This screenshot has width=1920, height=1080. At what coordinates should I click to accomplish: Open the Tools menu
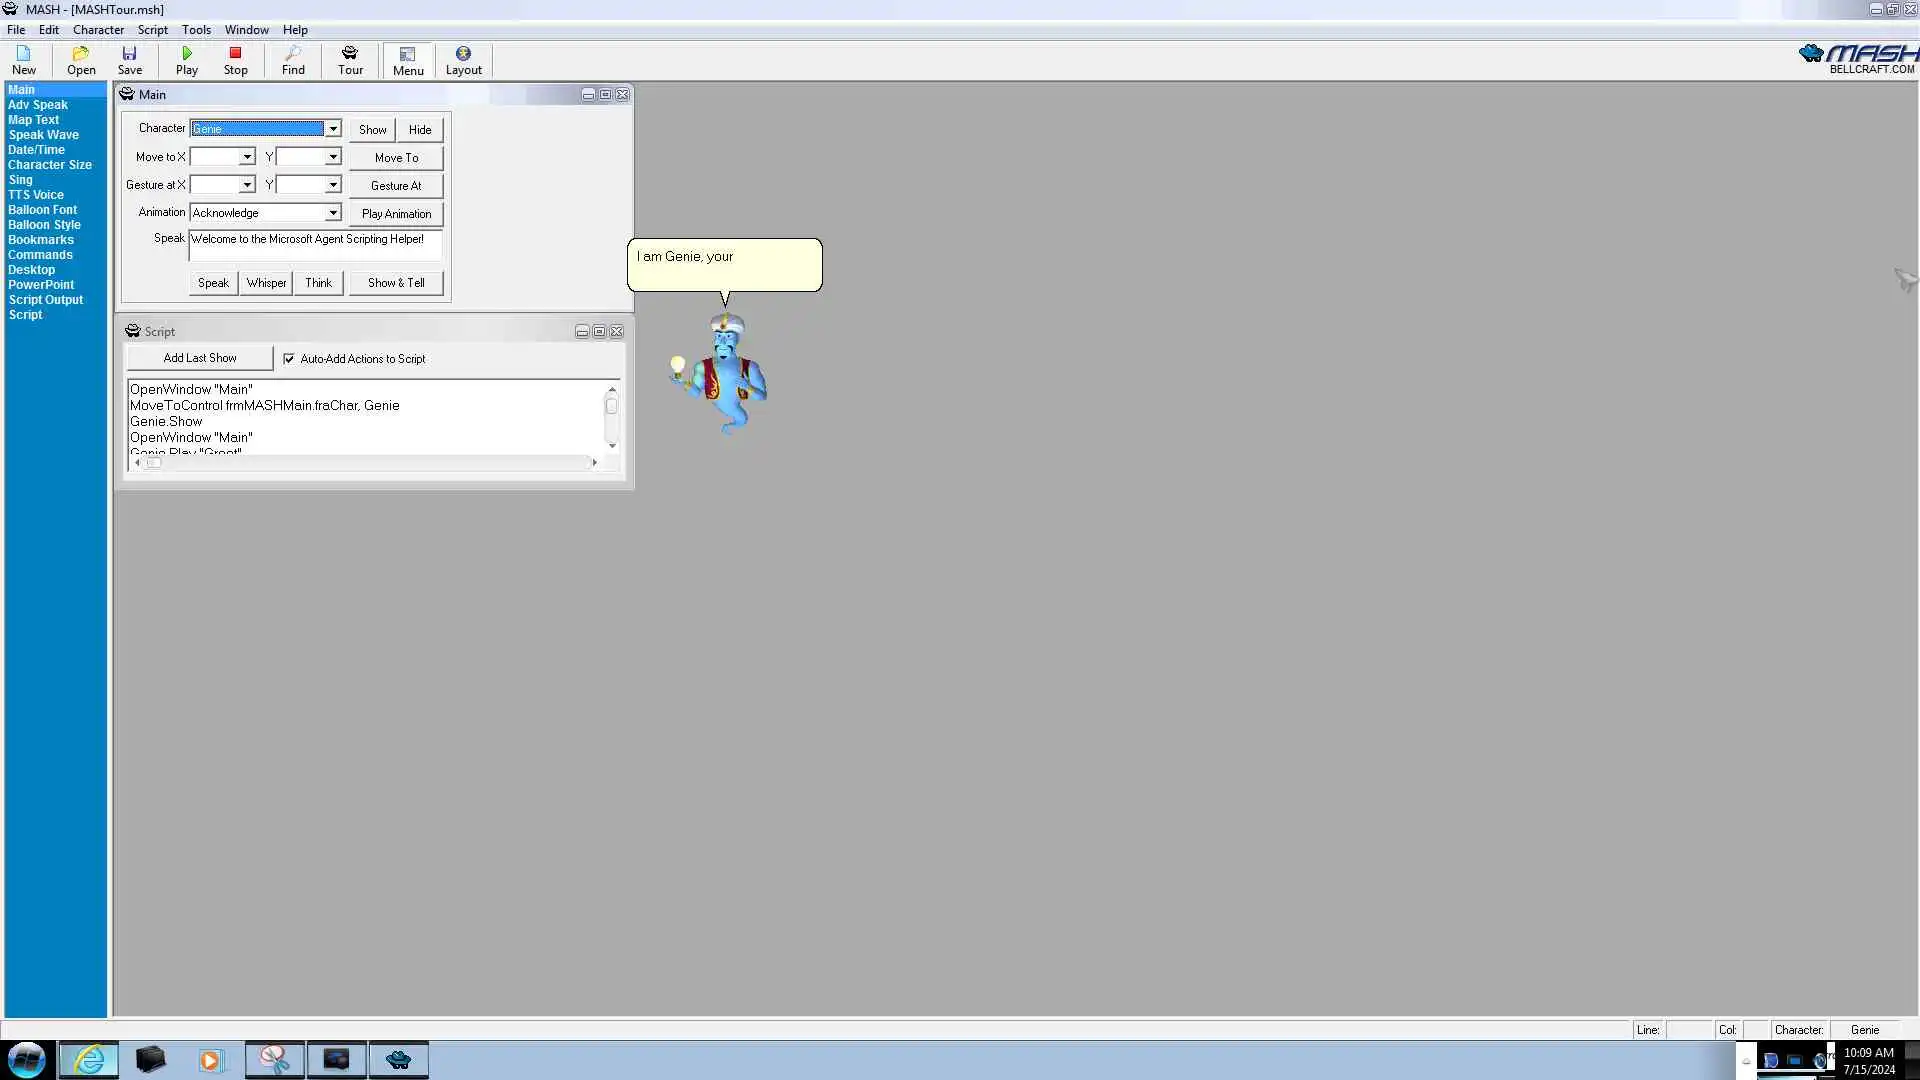196,30
